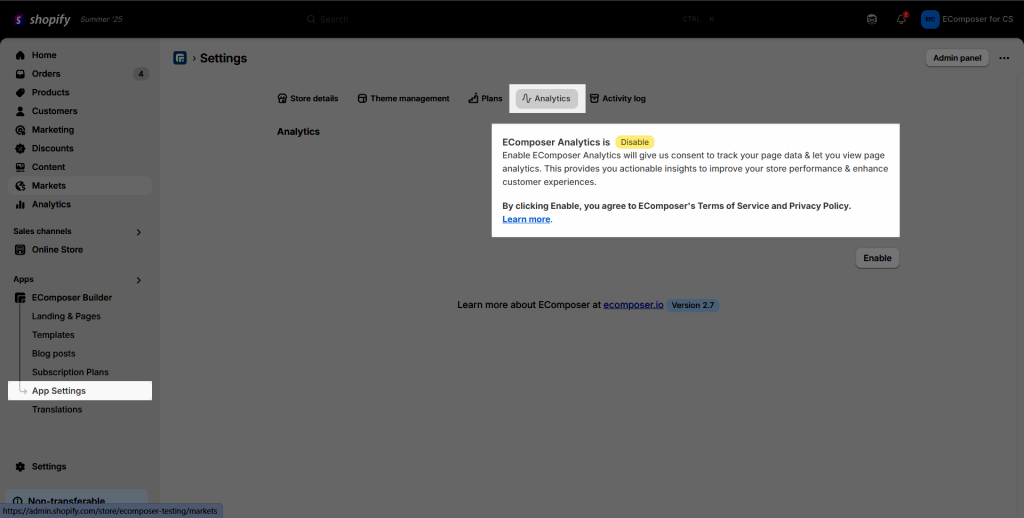Open Templates under EComposer Builder
The width and height of the screenshot is (1024, 518).
click(x=53, y=335)
